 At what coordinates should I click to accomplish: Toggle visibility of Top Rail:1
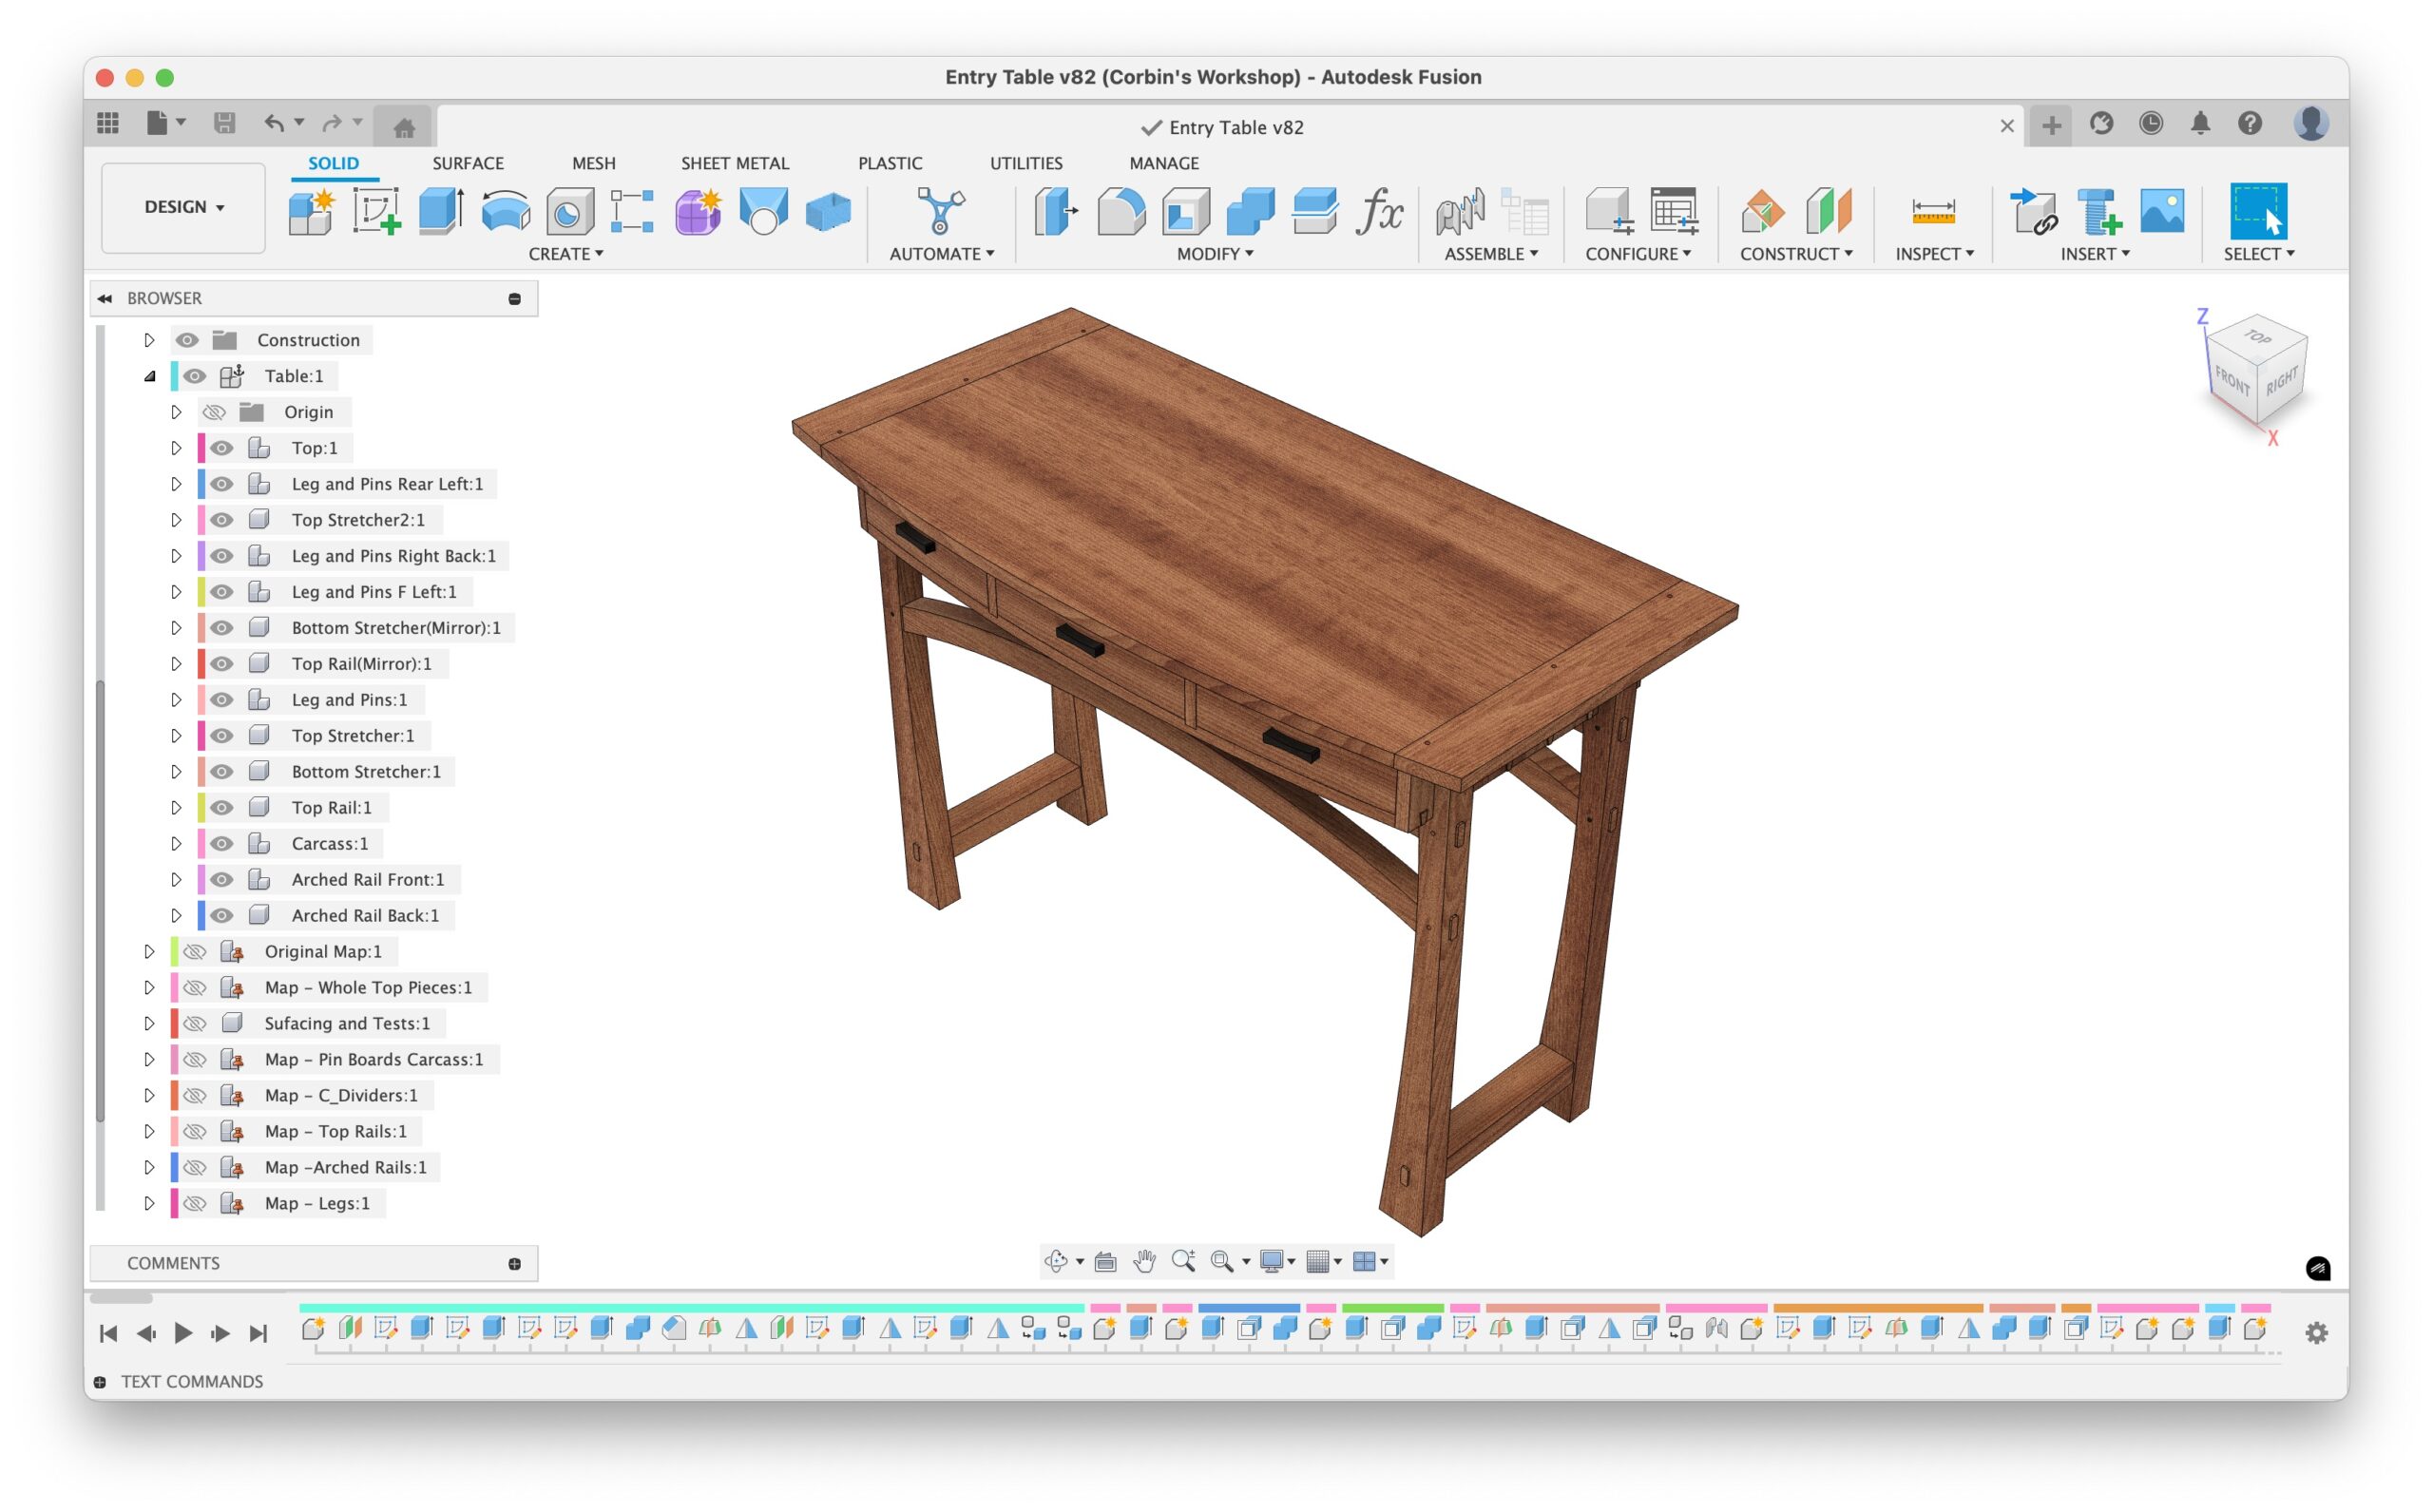(x=221, y=808)
